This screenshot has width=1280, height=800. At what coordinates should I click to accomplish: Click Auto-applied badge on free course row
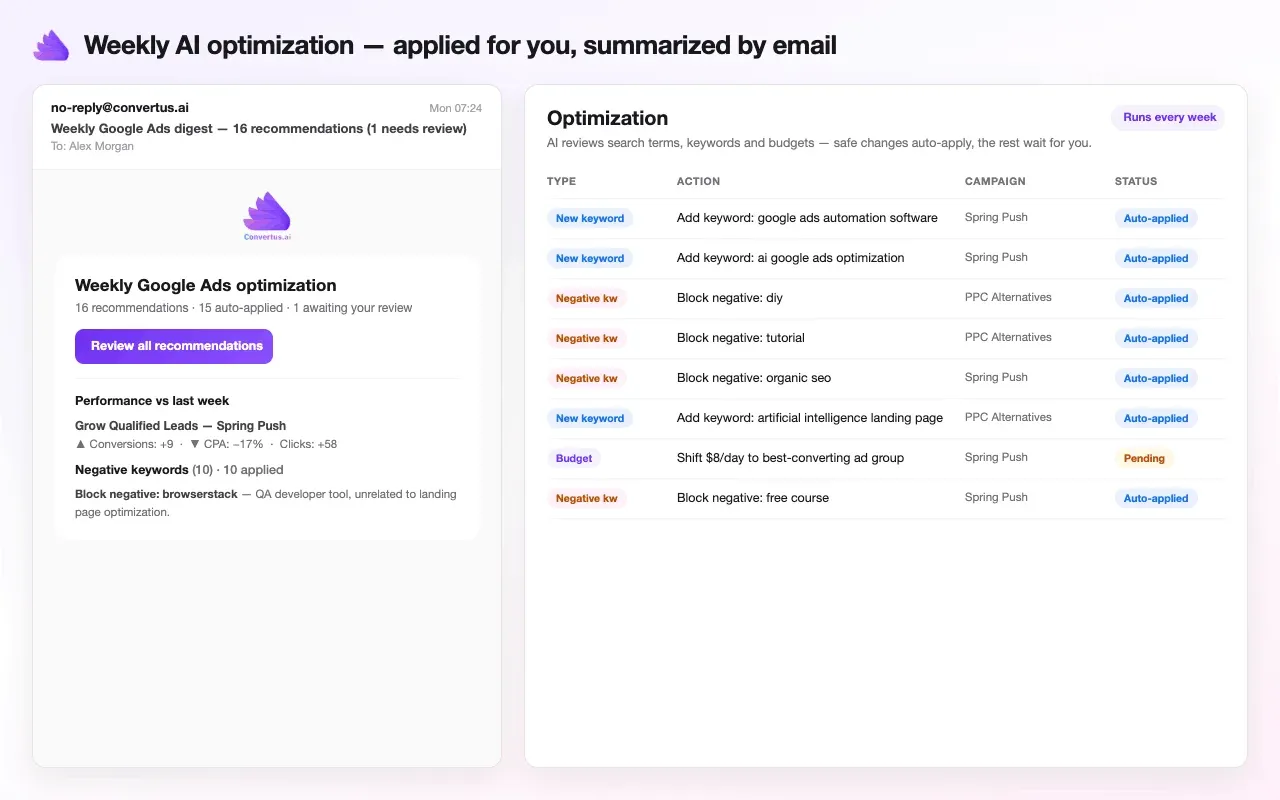coord(1156,498)
